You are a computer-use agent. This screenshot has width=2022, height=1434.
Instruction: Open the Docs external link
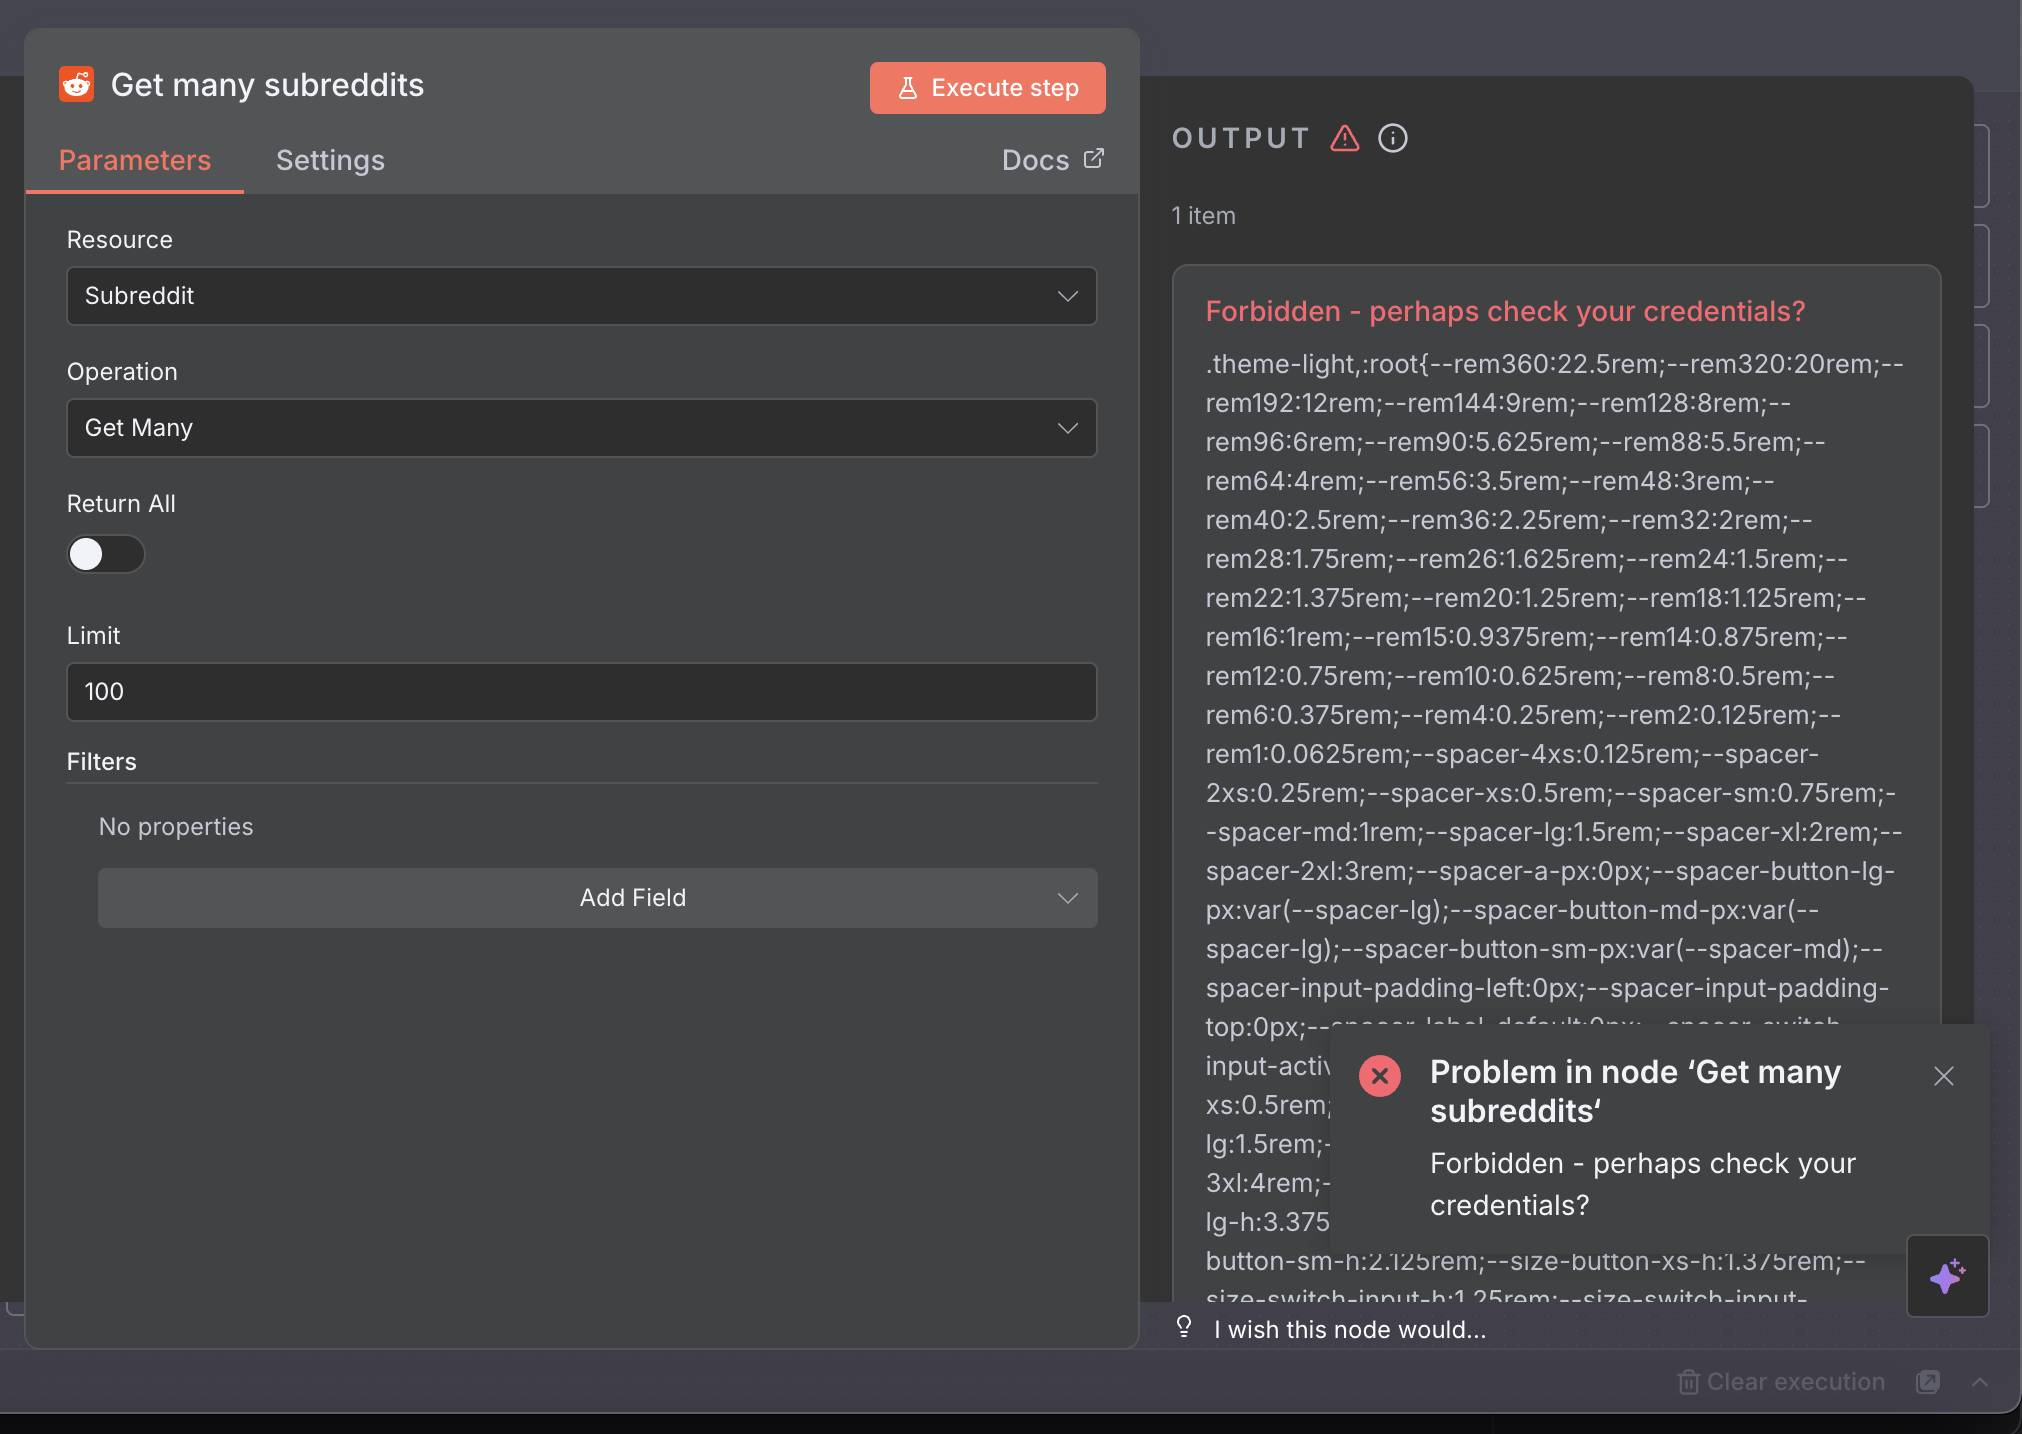tap(1052, 160)
